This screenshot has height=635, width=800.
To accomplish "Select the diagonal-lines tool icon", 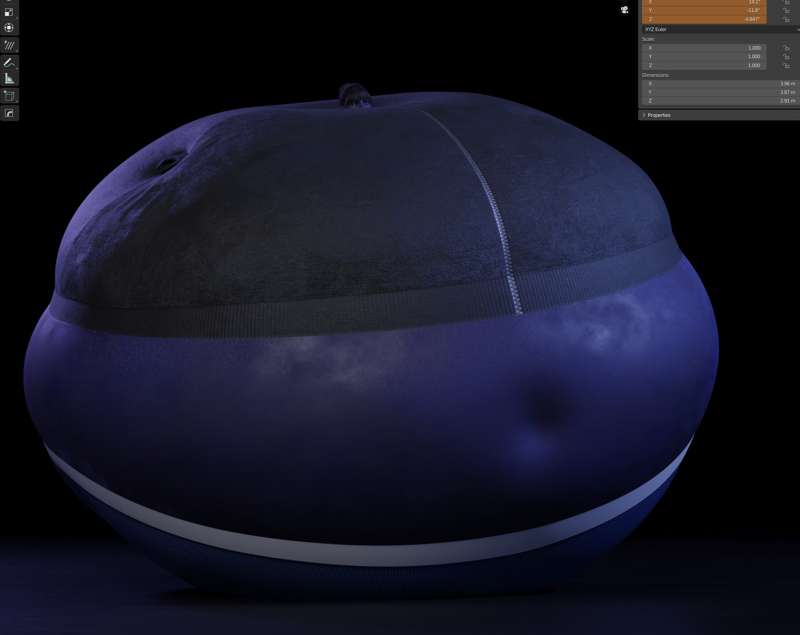I will pyautogui.click(x=9, y=45).
